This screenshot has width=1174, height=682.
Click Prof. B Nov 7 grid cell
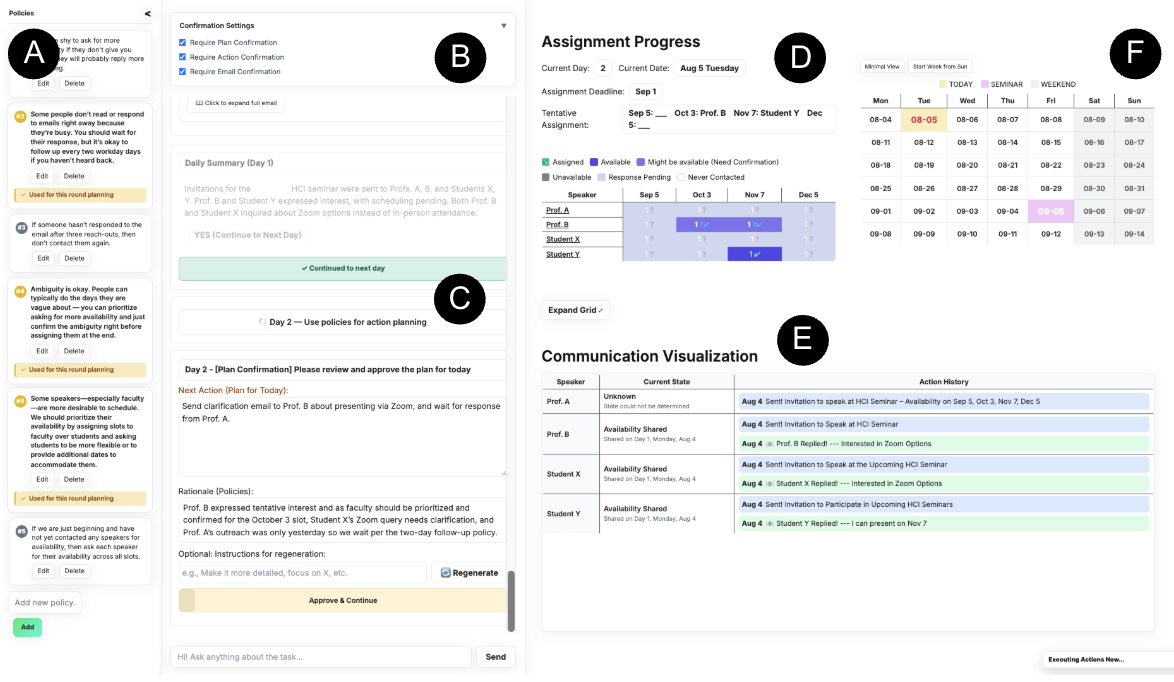point(755,225)
